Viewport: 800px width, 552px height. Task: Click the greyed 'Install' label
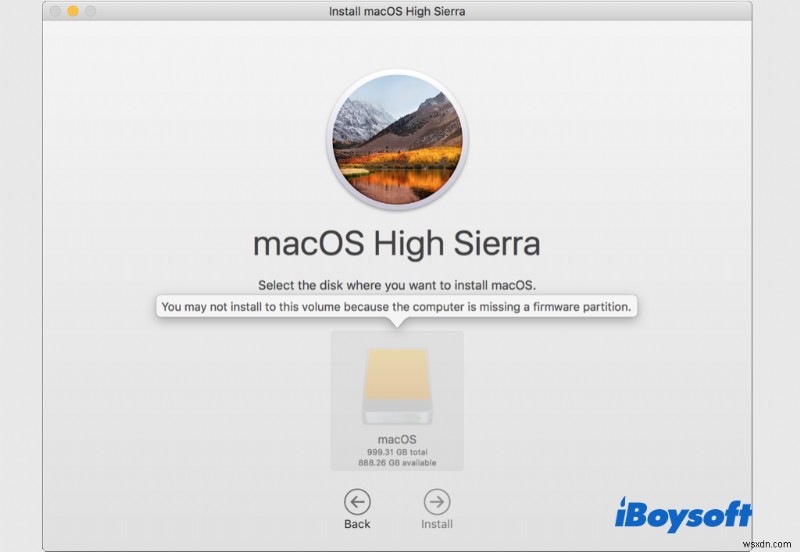[437, 524]
